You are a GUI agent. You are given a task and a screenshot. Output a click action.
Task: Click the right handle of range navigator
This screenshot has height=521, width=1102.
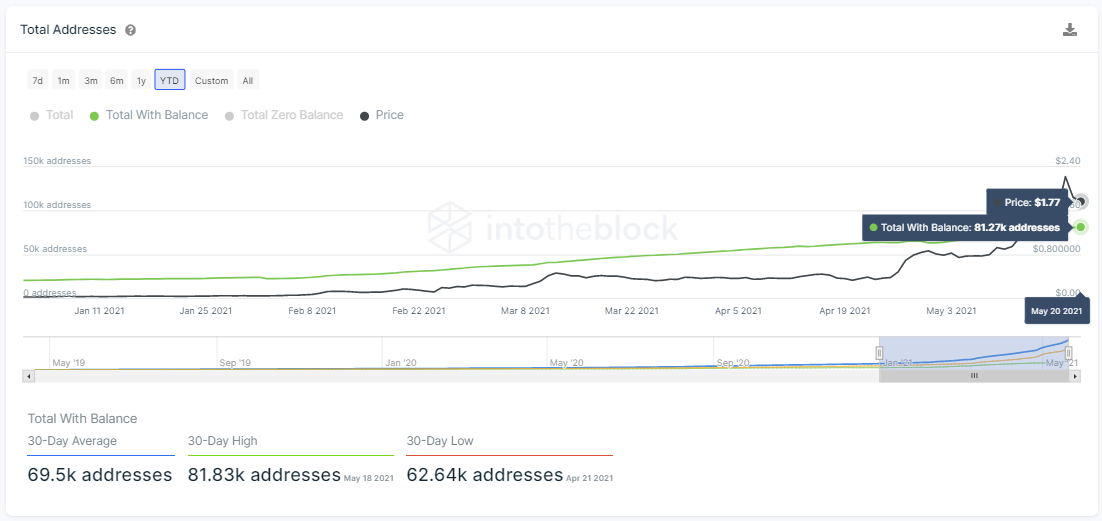pos(1068,352)
